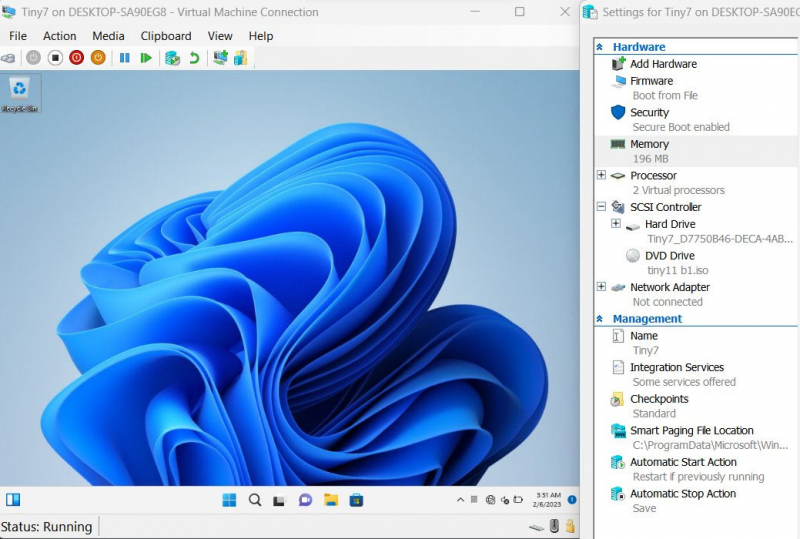The height and width of the screenshot is (539, 800).
Task: Click the Enhanced Session toolbar icon
Action: pos(220,58)
